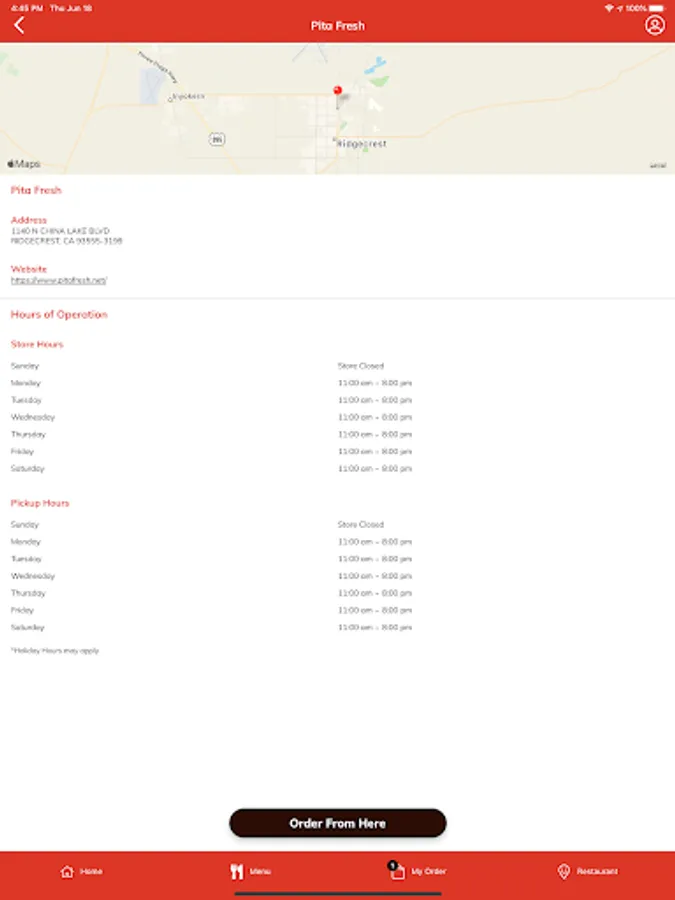Screen dimensions: 675x900
Task: Click Monday under Store Hours
Action: click(26, 383)
